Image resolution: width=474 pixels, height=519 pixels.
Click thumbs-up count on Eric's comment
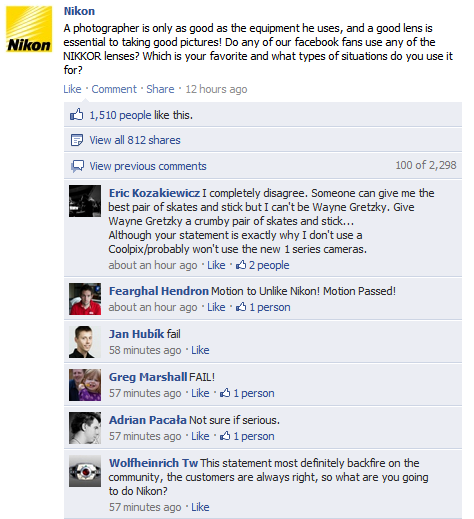point(262,265)
